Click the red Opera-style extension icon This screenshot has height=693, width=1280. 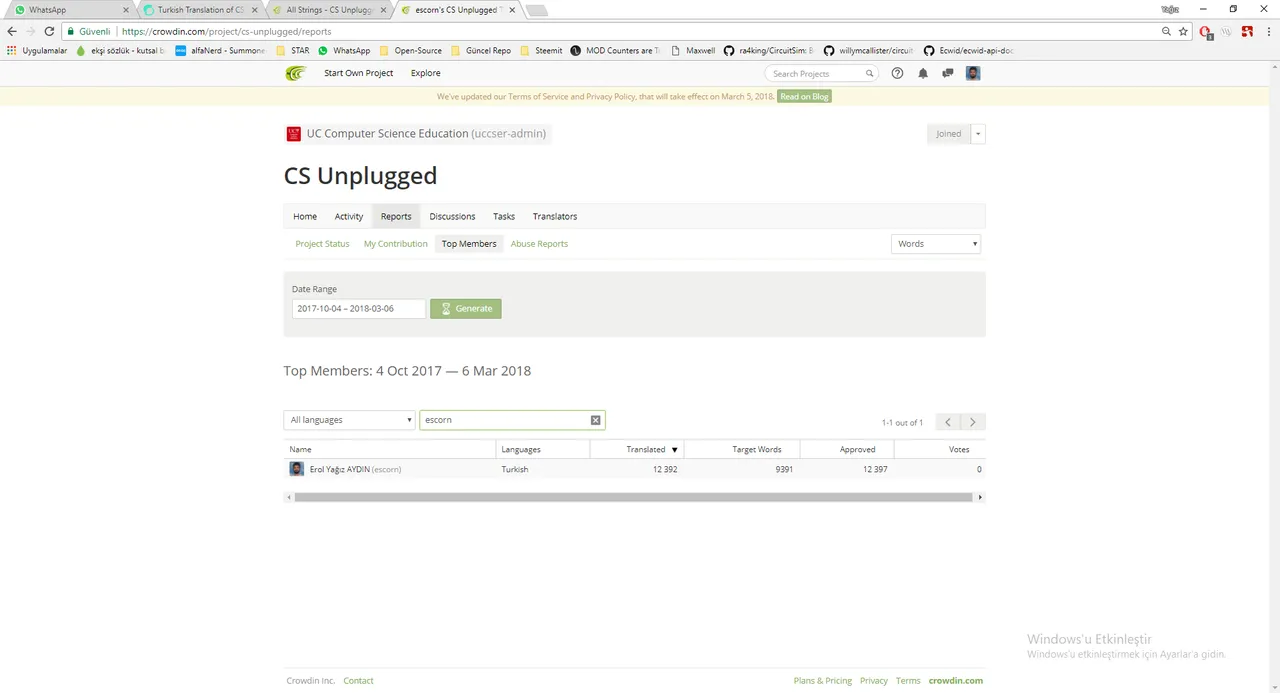[x=1206, y=32]
